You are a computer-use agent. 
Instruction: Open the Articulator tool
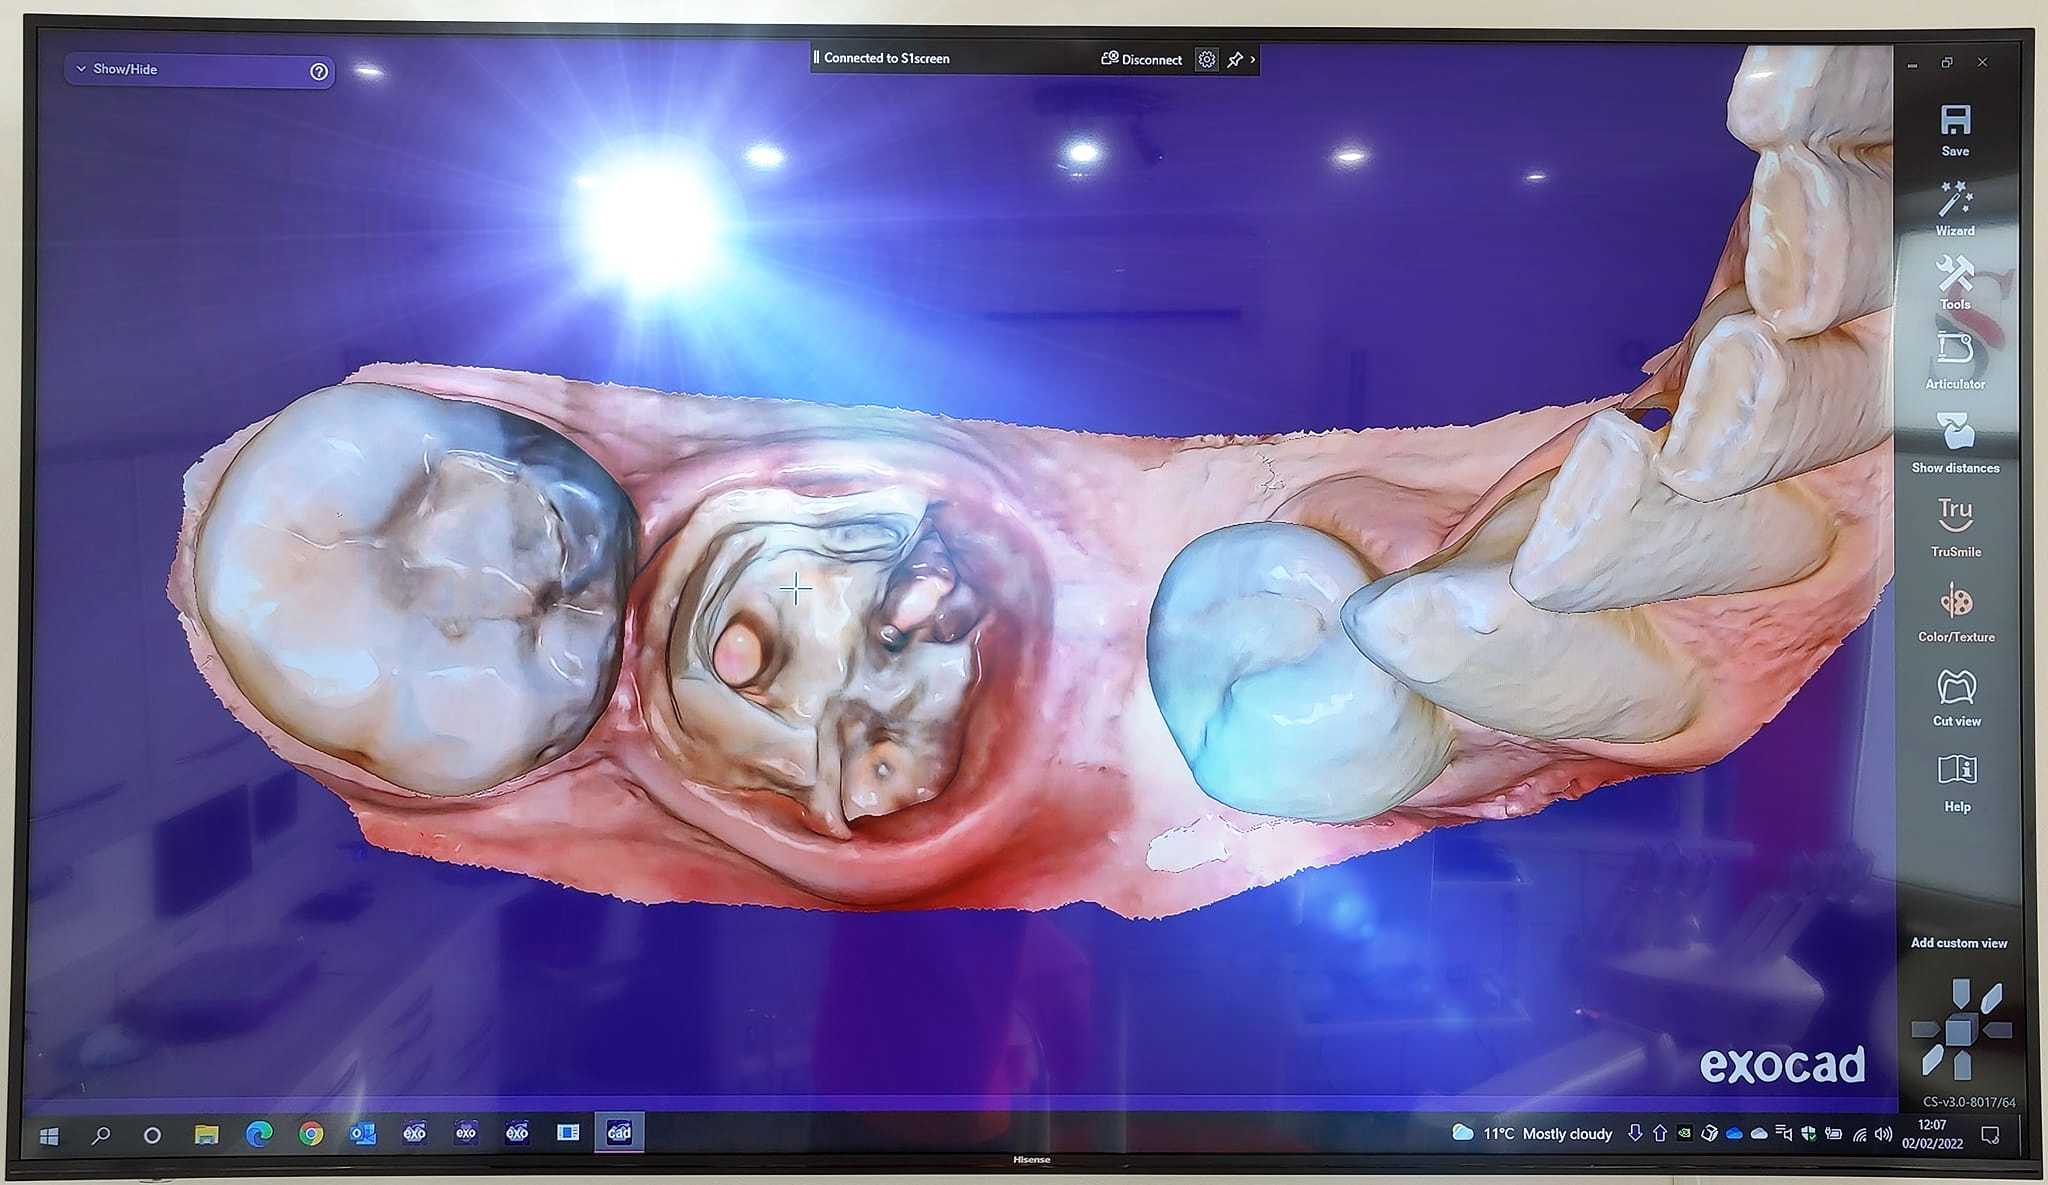point(1955,349)
